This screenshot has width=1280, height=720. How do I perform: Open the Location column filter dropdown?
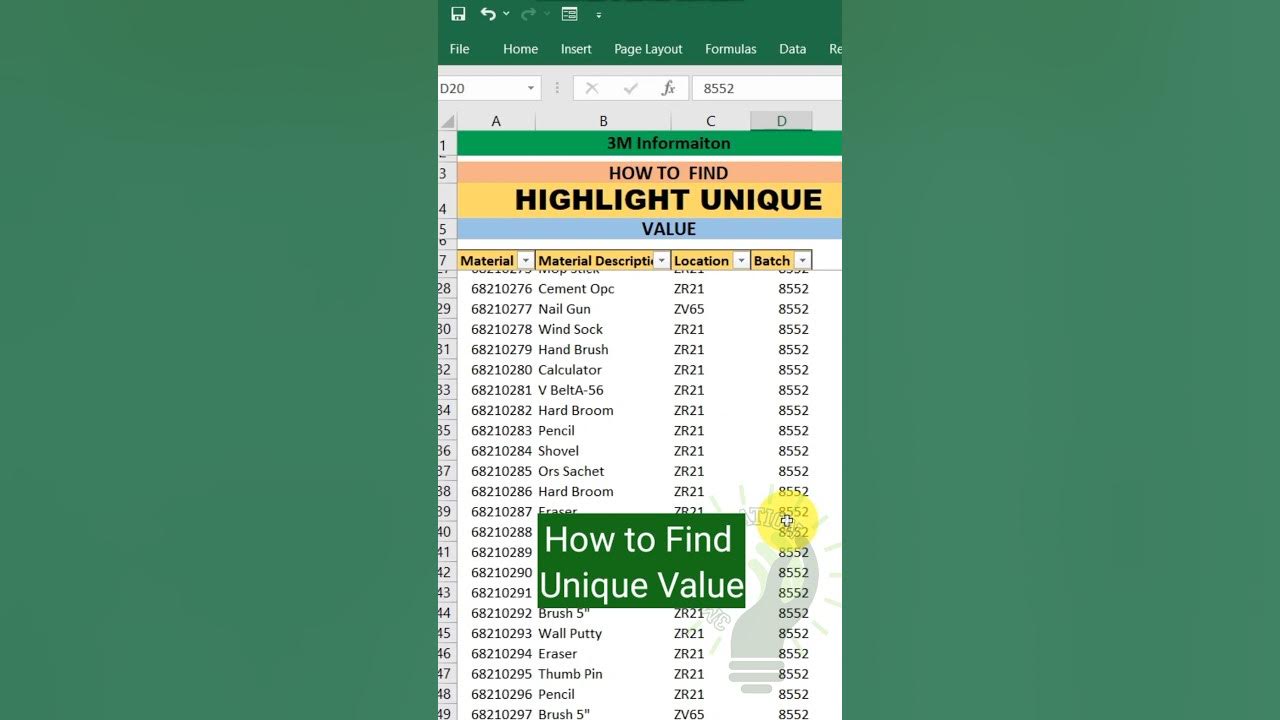click(741, 261)
